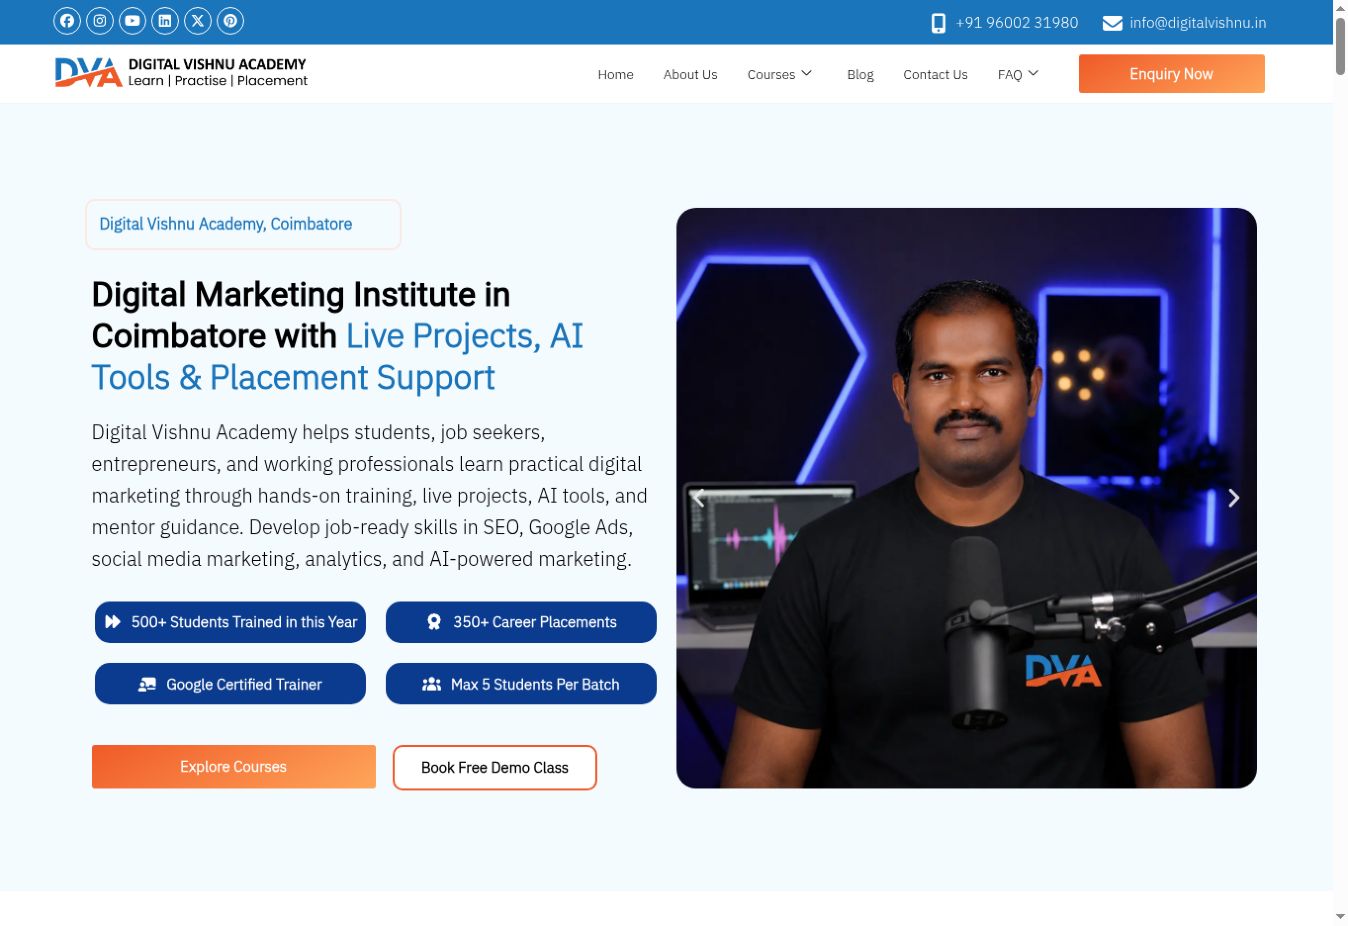Viewport: 1348px width, 926px height.
Task: Click the fast-forward icon on 500+ Students badge
Action: tap(113, 622)
